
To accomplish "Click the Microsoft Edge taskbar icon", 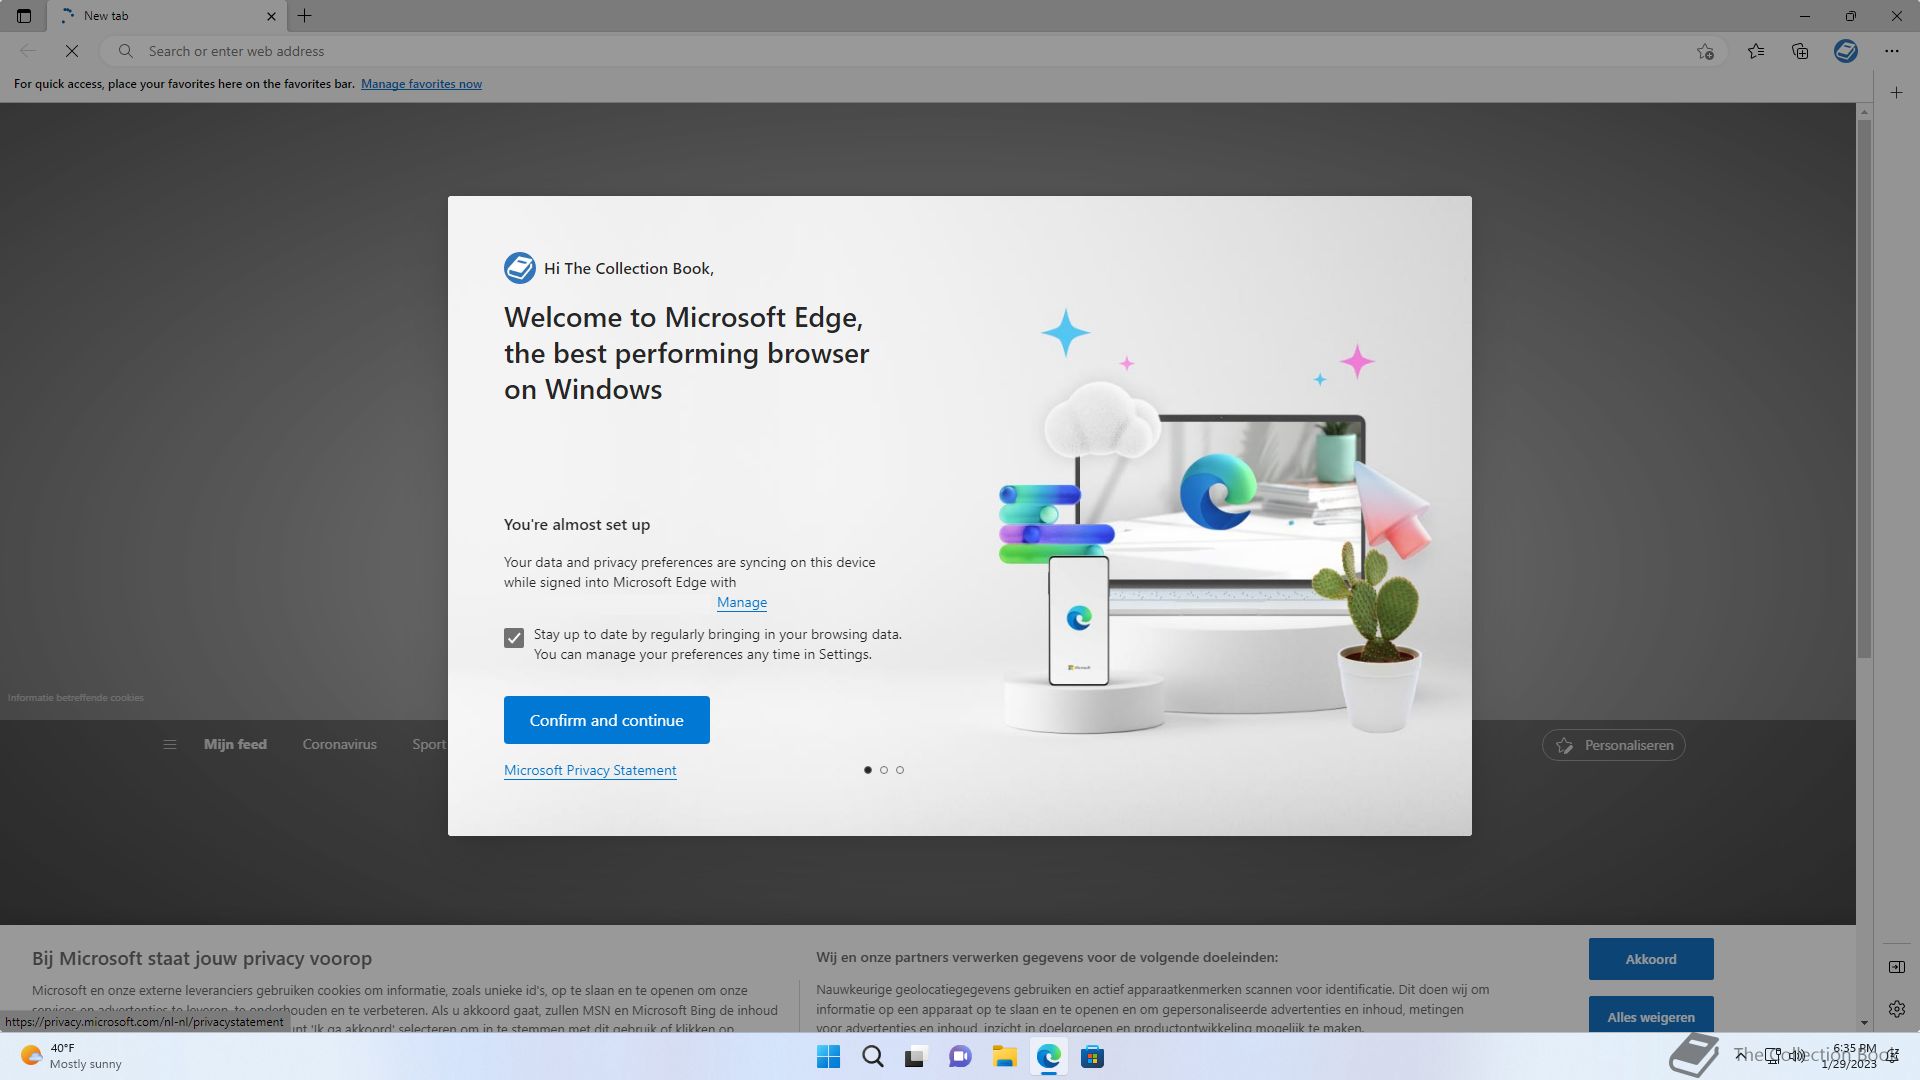I will [1048, 1057].
